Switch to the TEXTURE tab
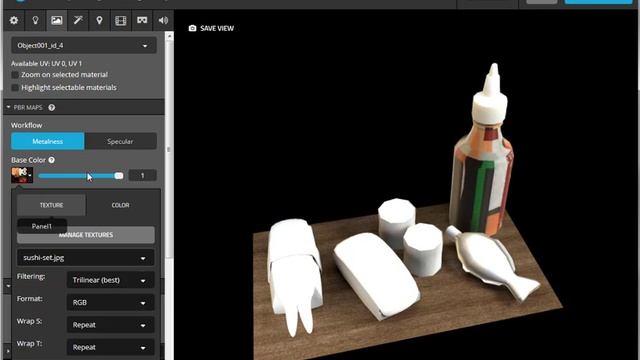Screen dimensions: 640x360 [x=51, y=205]
